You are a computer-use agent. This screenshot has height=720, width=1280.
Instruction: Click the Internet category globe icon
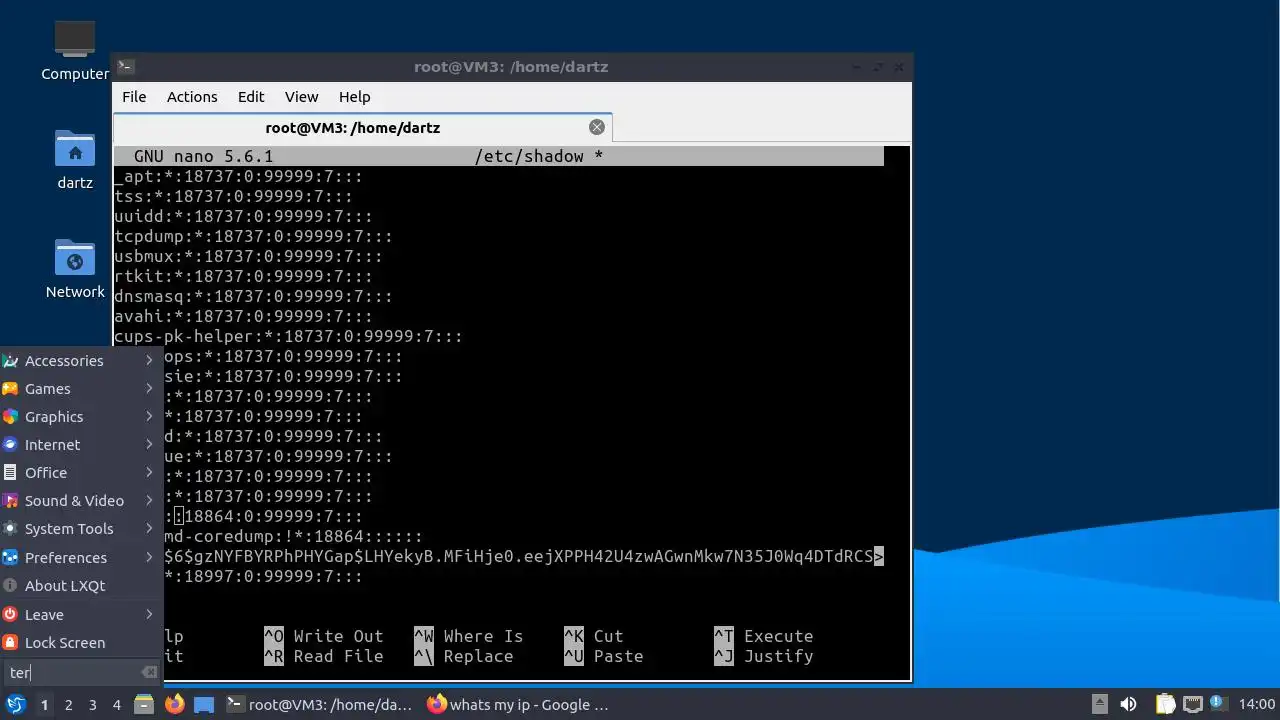click(x=10, y=445)
